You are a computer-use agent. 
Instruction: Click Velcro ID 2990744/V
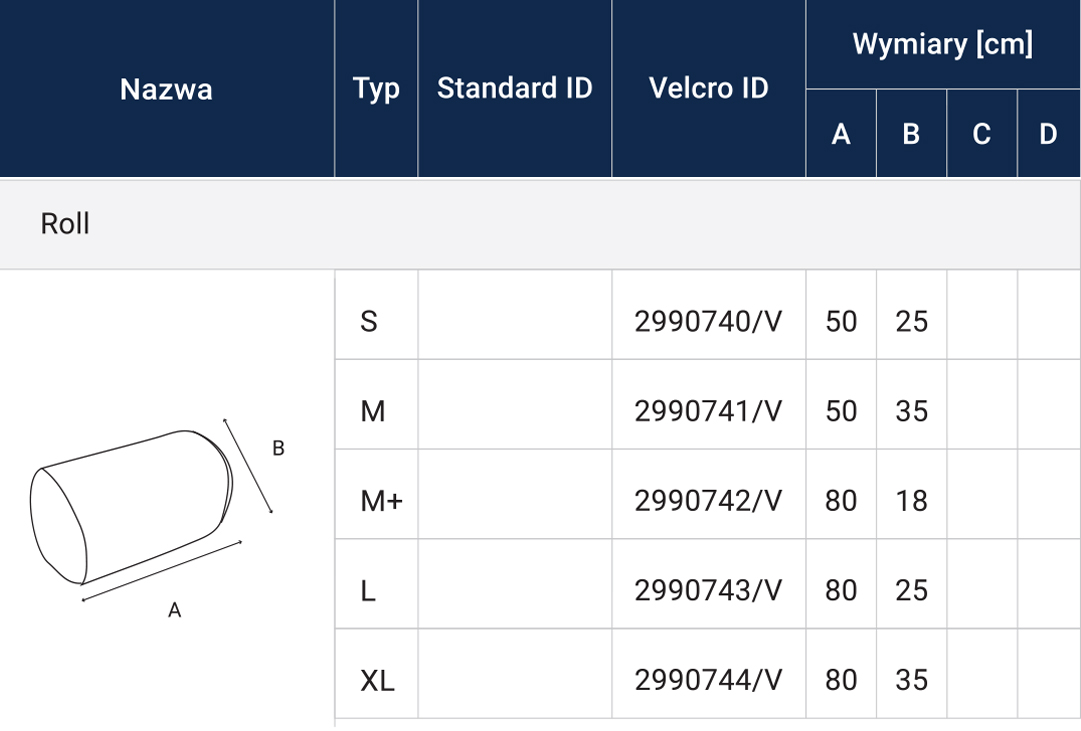pyautogui.click(x=709, y=680)
